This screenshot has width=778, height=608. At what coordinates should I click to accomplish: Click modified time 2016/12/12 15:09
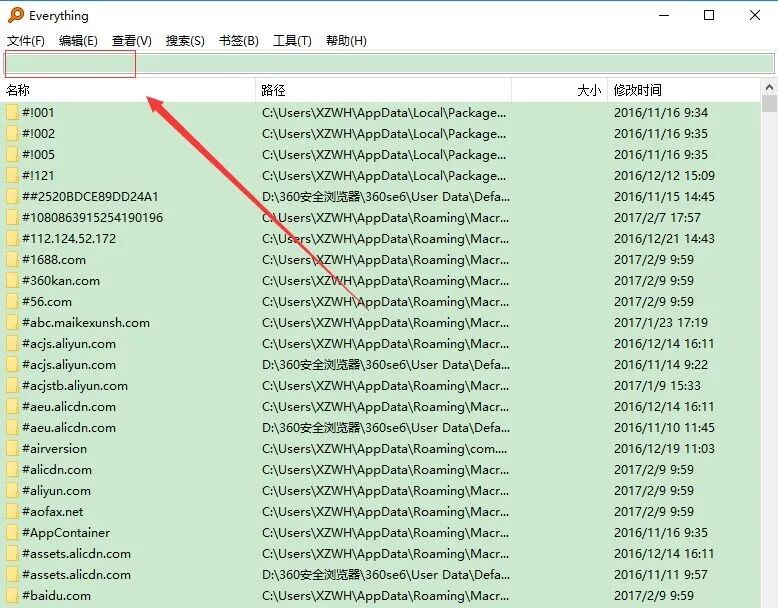(x=664, y=176)
